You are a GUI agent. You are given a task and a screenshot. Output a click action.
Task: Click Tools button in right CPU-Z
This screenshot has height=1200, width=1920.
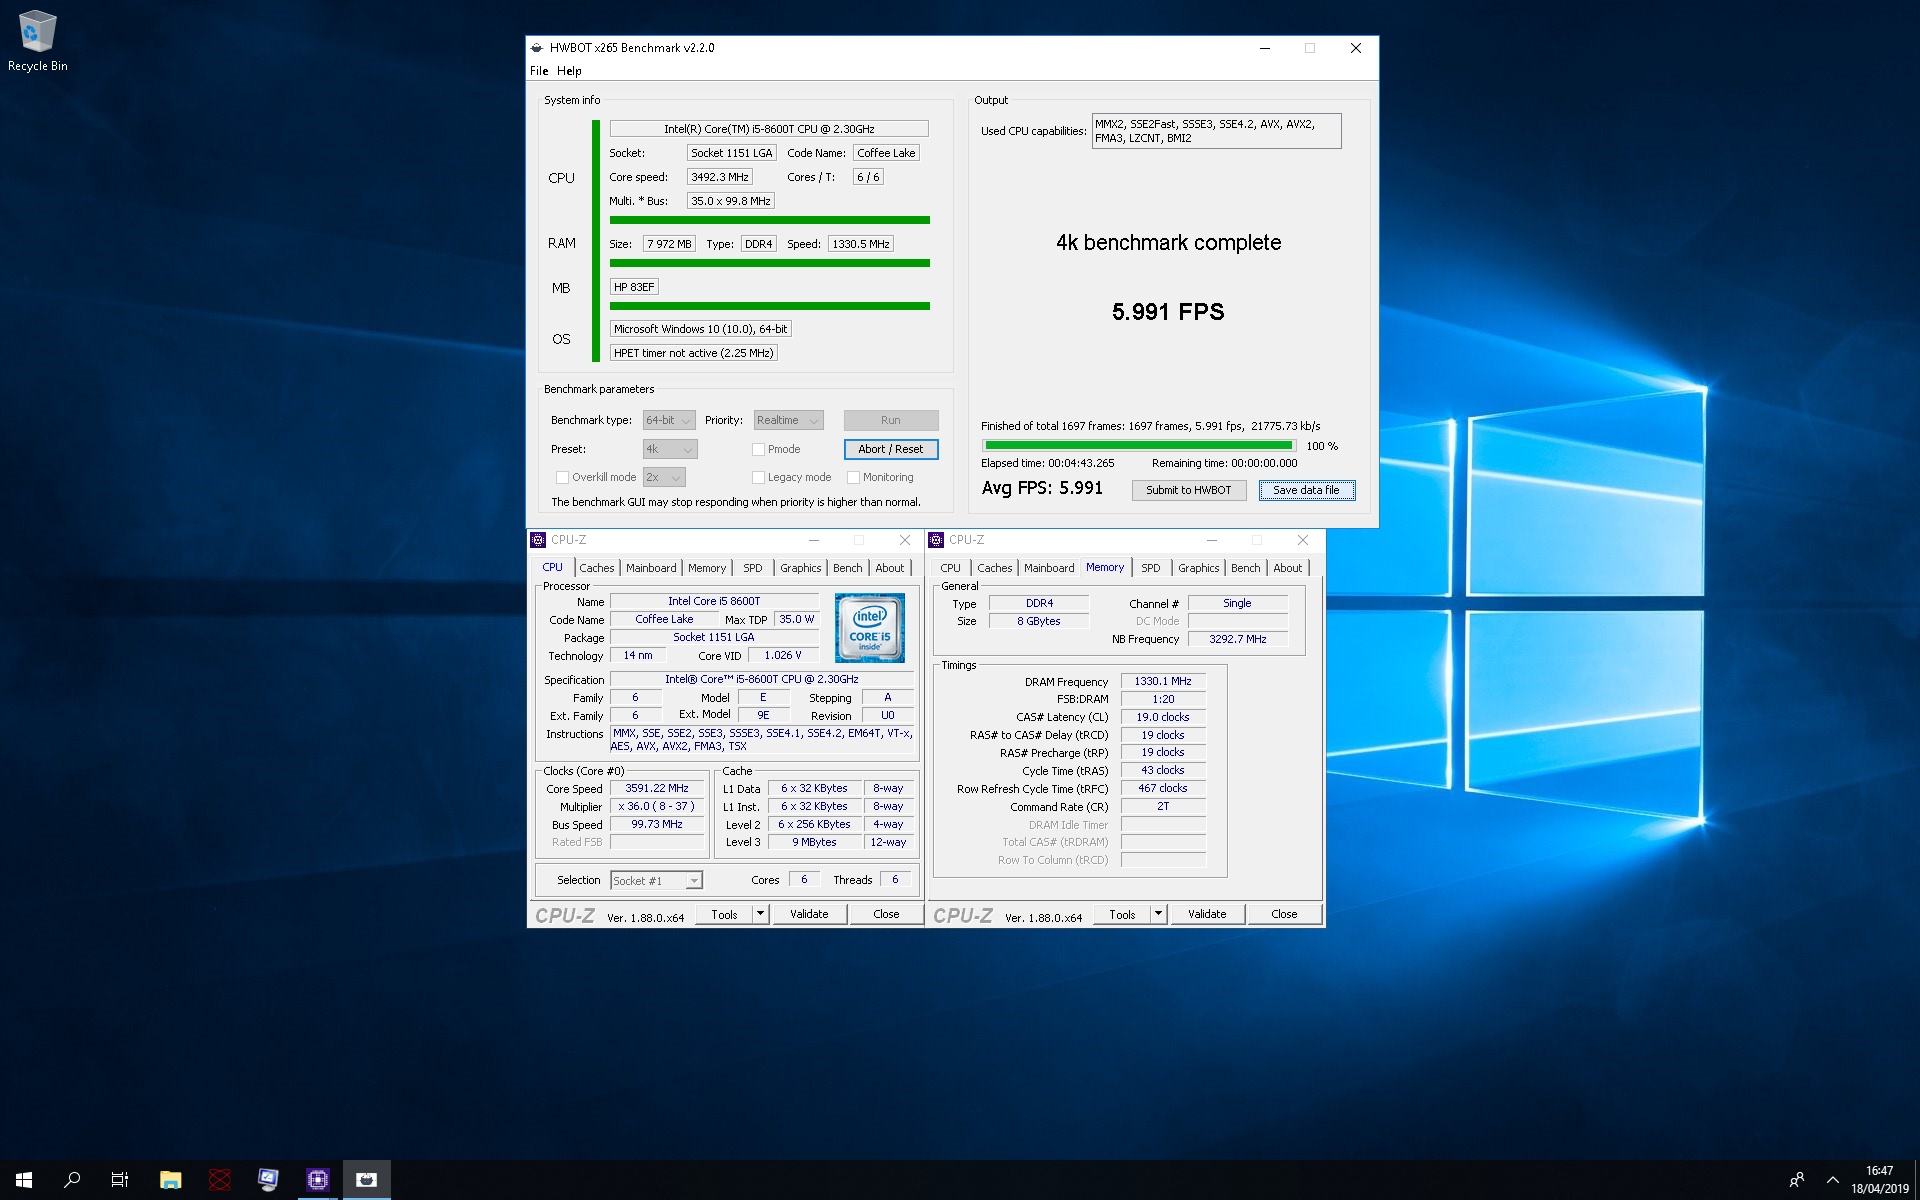pyautogui.click(x=1122, y=914)
